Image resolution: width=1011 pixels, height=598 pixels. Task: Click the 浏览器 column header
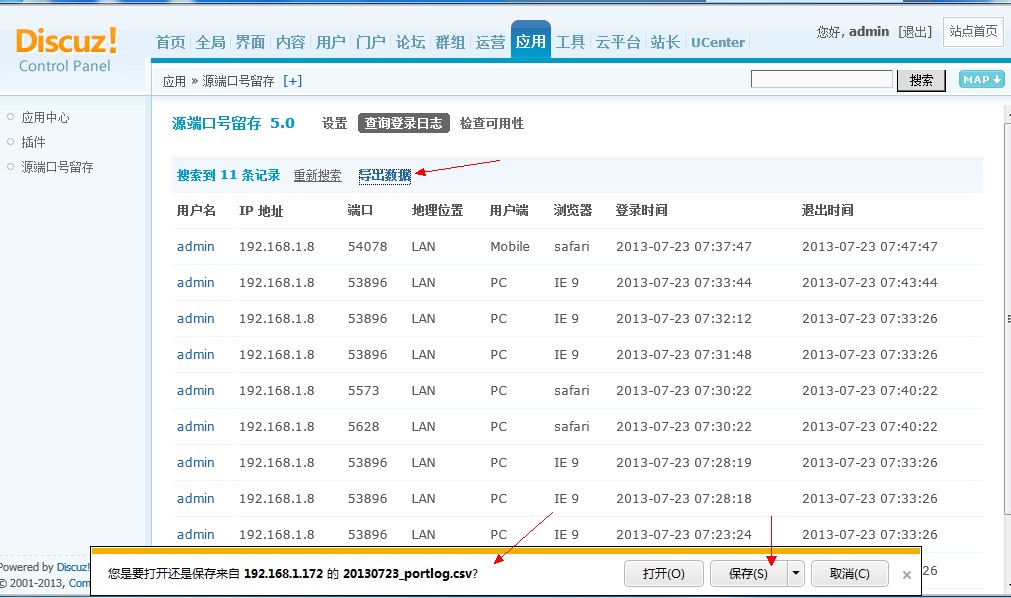pos(573,210)
